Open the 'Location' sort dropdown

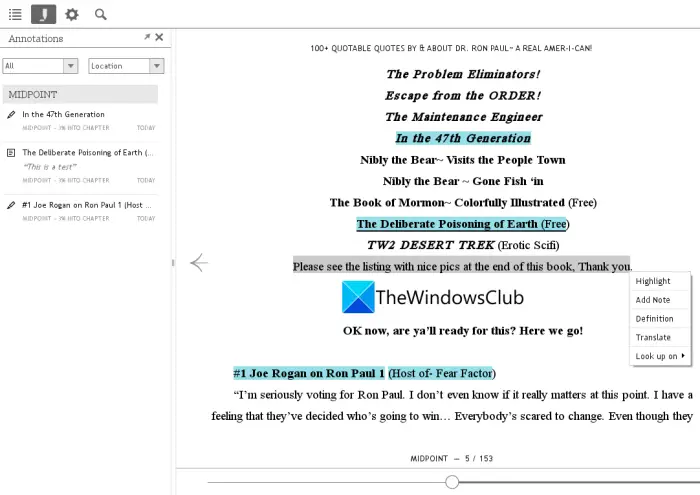[126, 66]
